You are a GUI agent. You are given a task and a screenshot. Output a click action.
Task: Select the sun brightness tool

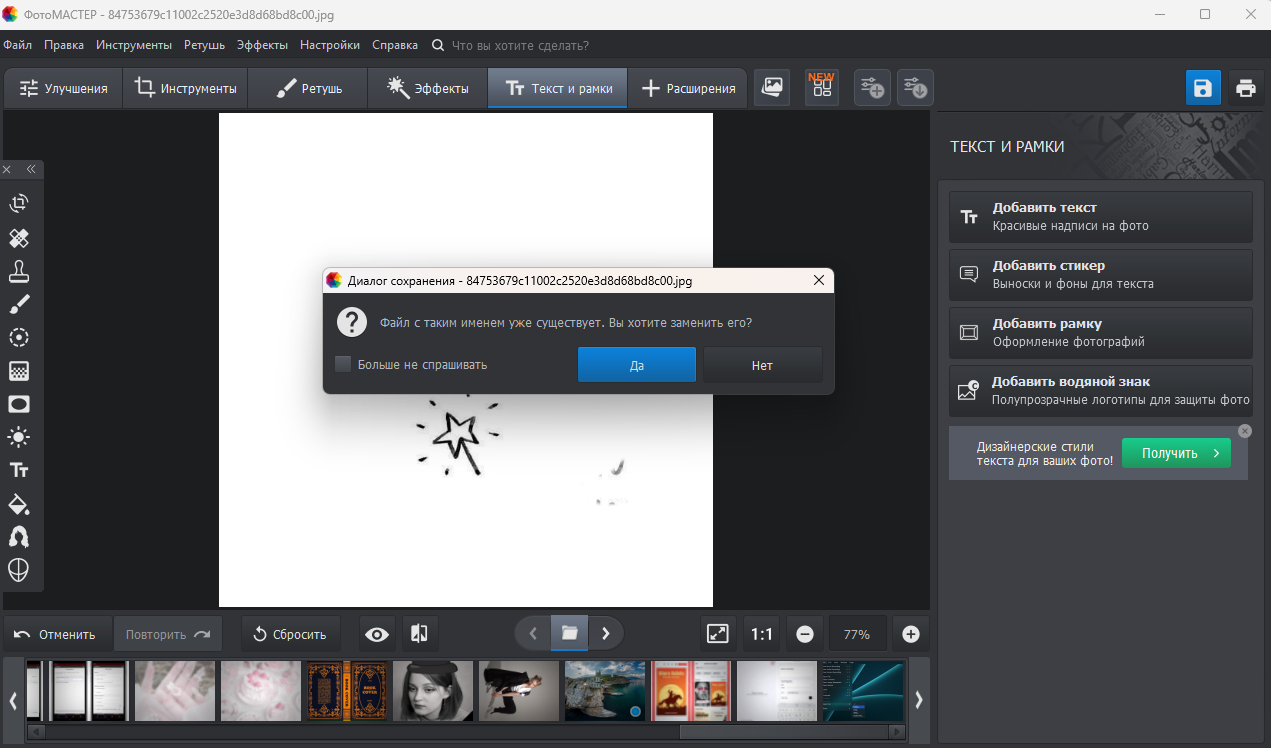click(x=19, y=437)
